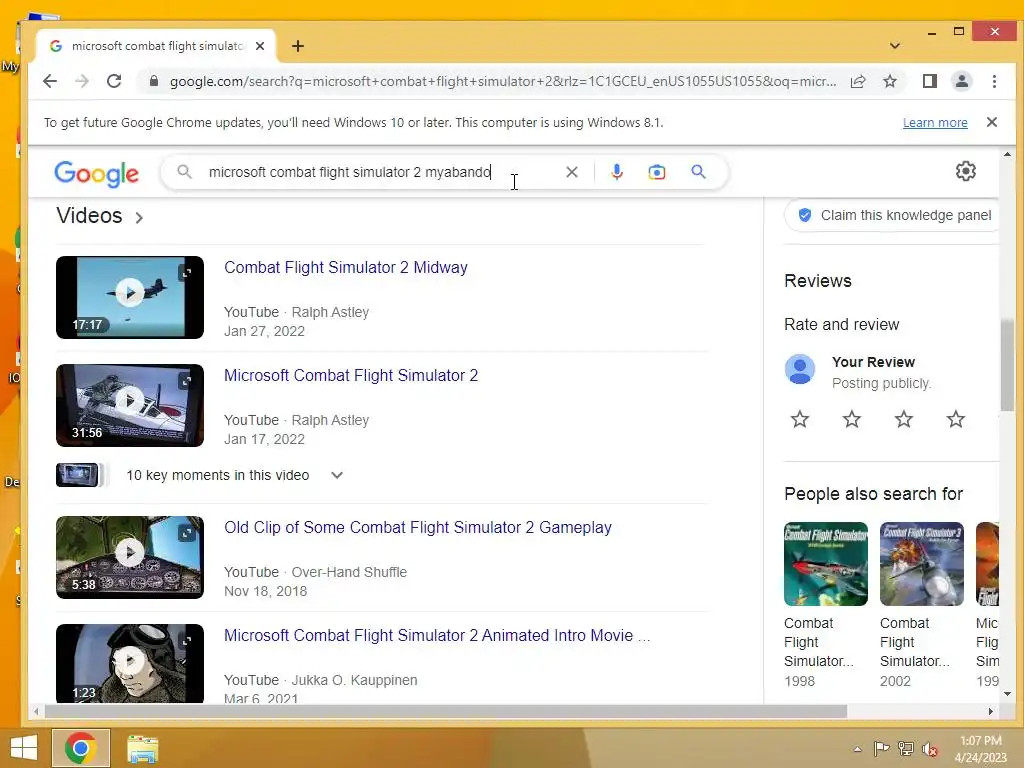Open the Windows Start button
This screenshot has height=768, width=1024.
(24, 748)
